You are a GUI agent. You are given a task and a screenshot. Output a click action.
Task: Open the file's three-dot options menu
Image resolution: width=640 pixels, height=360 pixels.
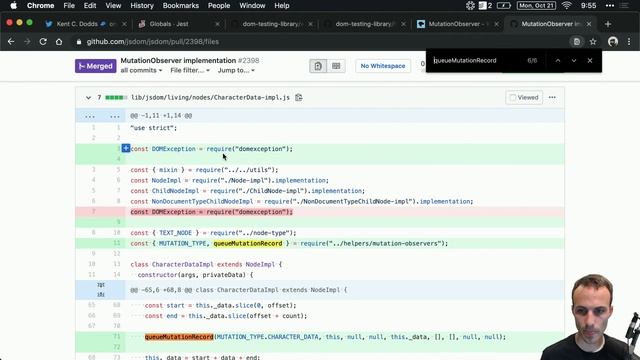coord(552,97)
